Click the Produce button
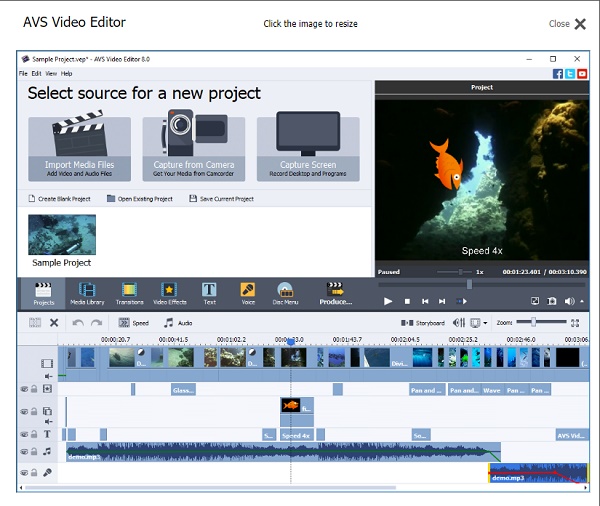The width and height of the screenshot is (600, 506). [336, 294]
